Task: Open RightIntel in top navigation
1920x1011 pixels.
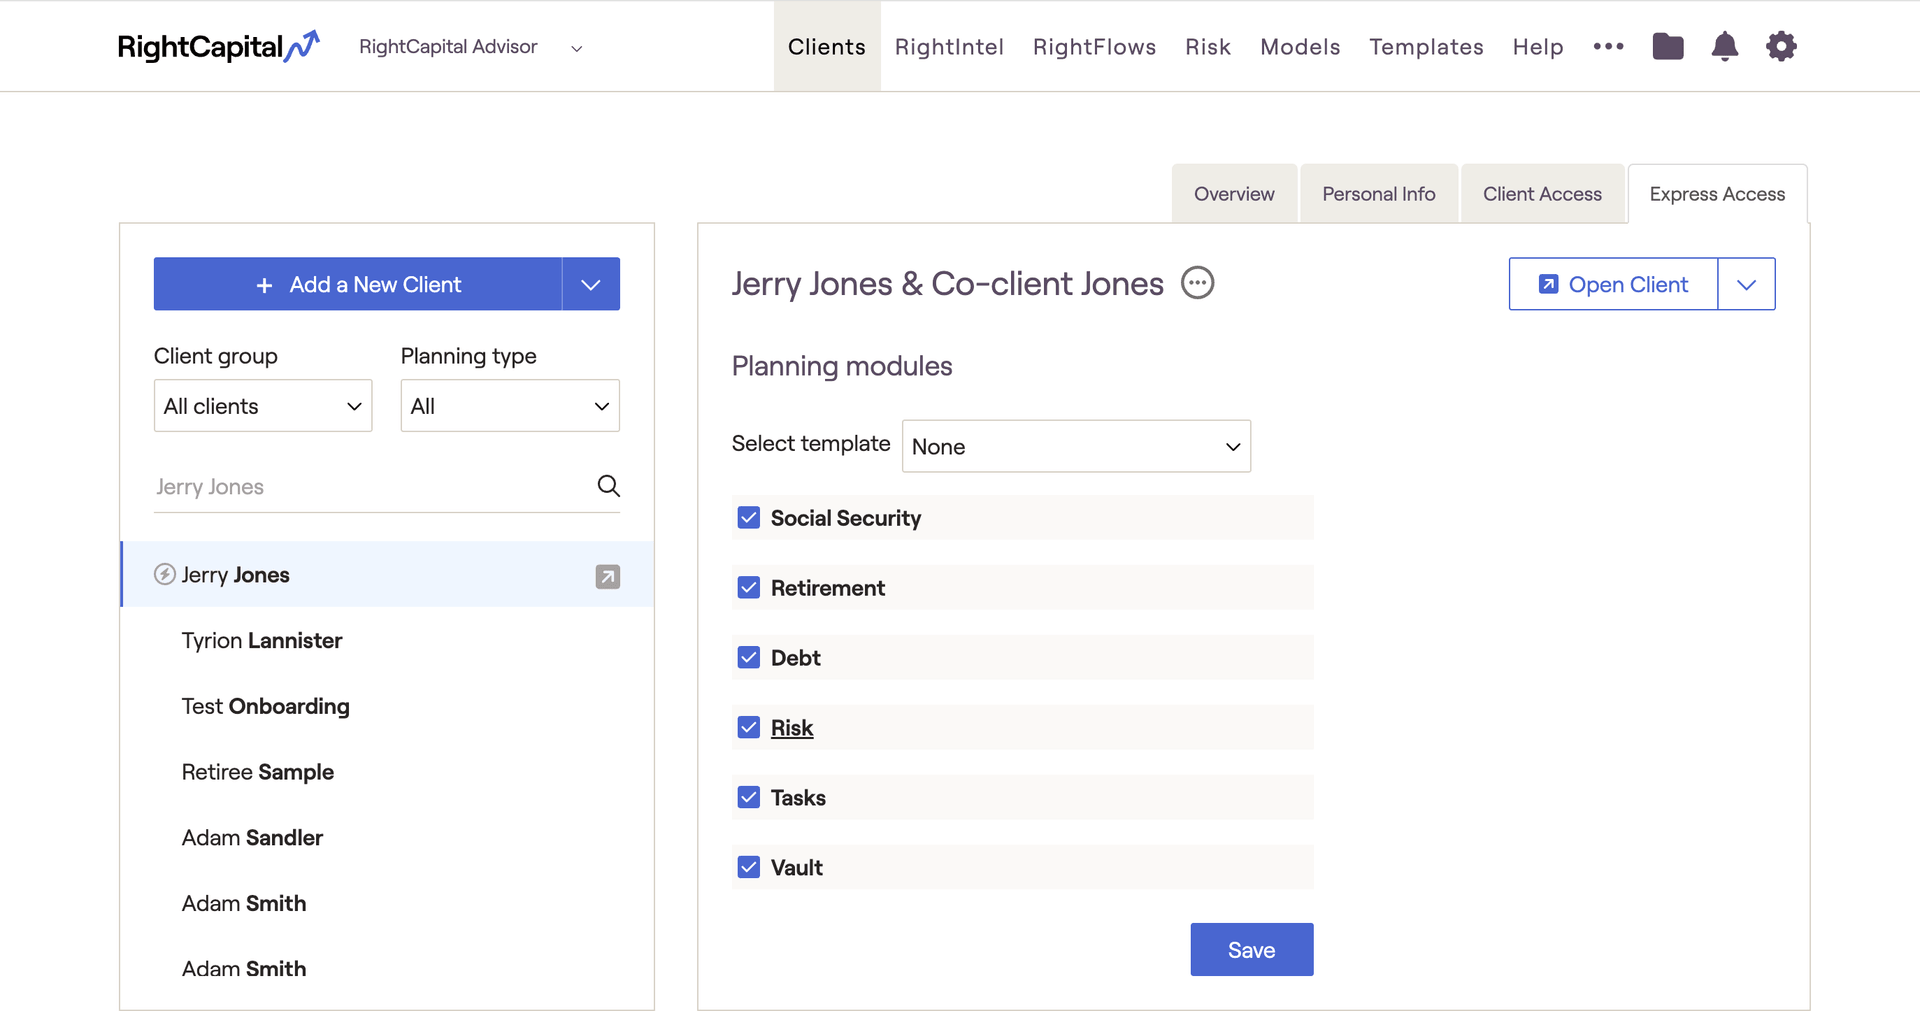Action: point(949,47)
